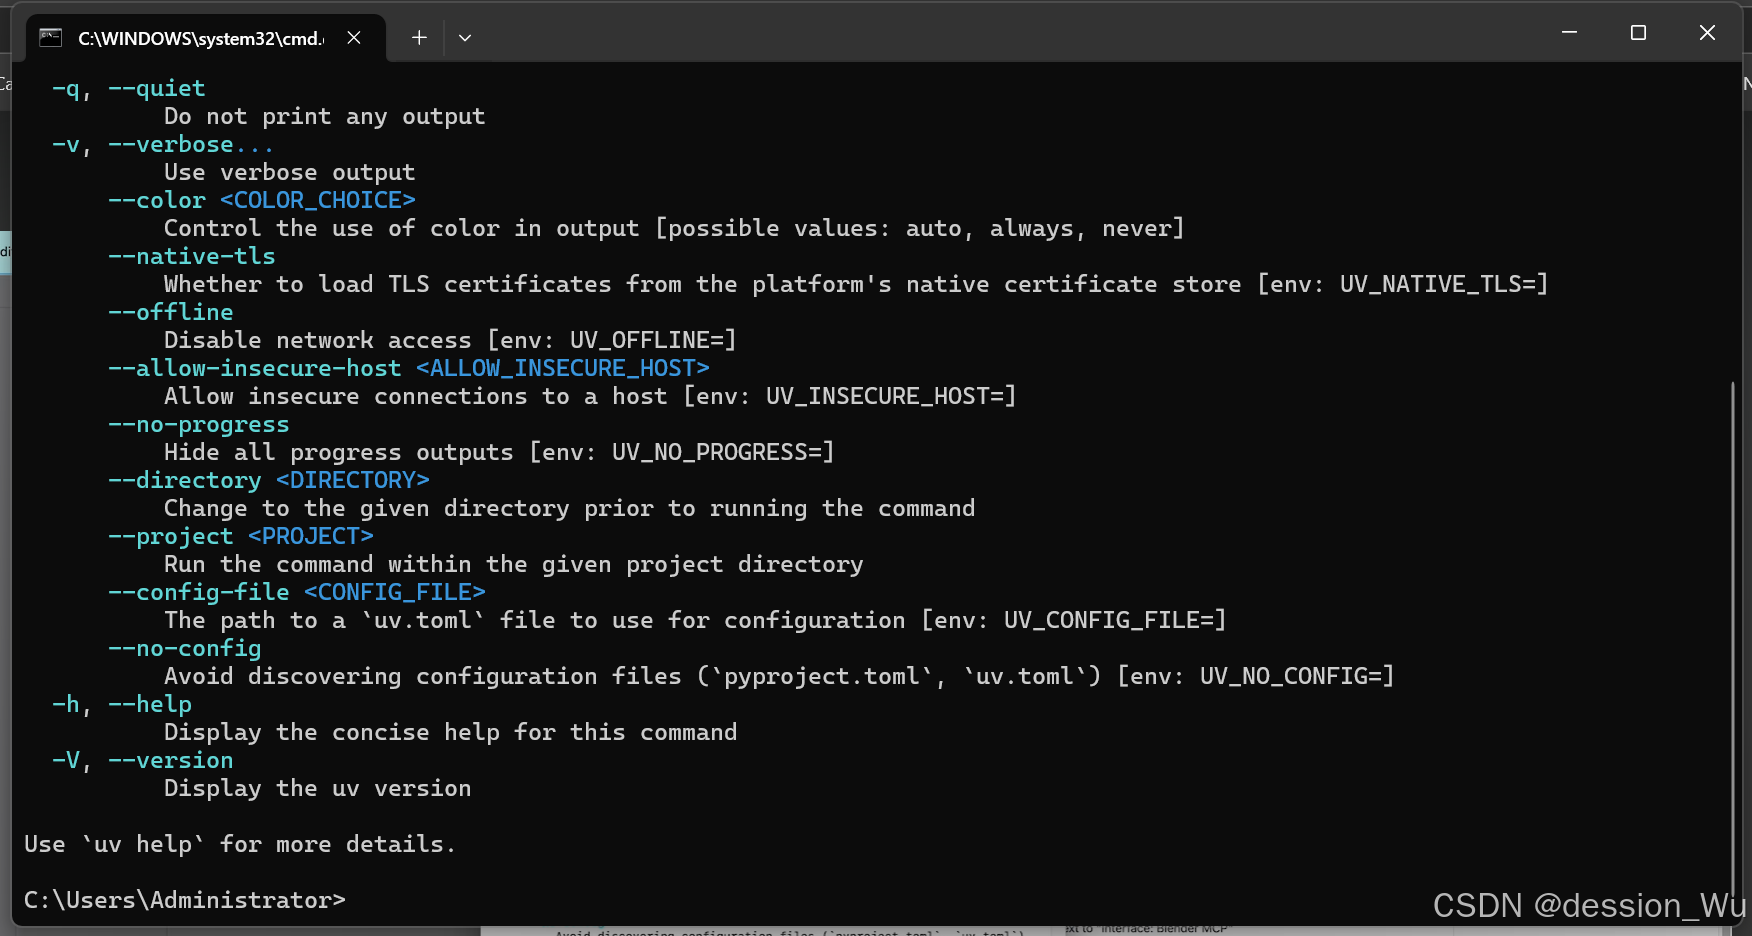
Task: Open a new terminal tab
Action: point(418,37)
